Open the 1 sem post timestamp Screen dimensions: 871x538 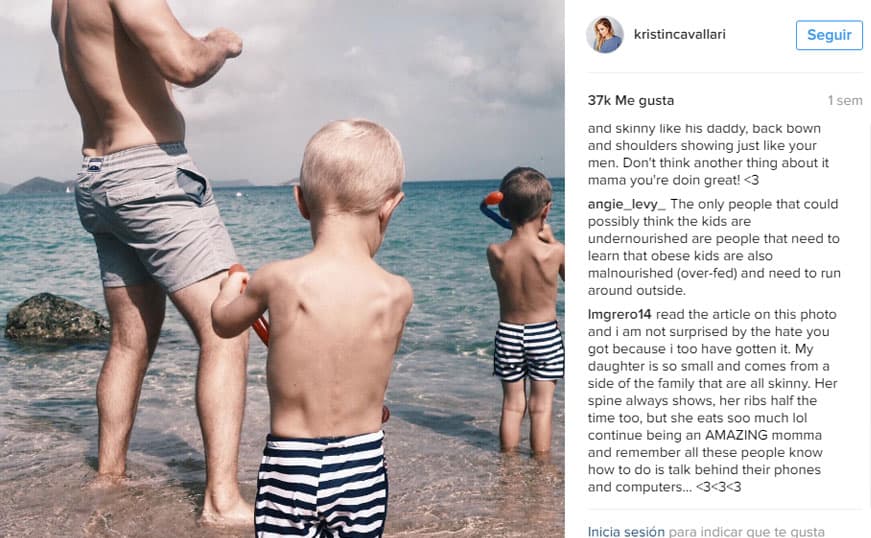click(x=845, y=100)
